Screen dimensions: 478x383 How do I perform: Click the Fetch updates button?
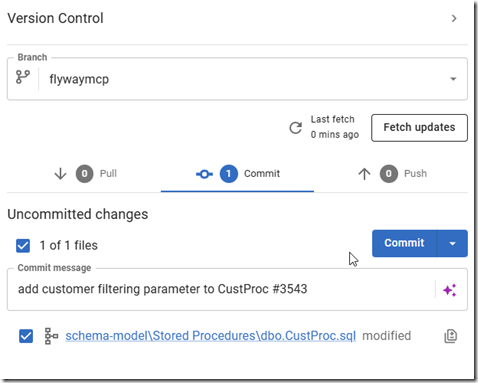point(419,128)
